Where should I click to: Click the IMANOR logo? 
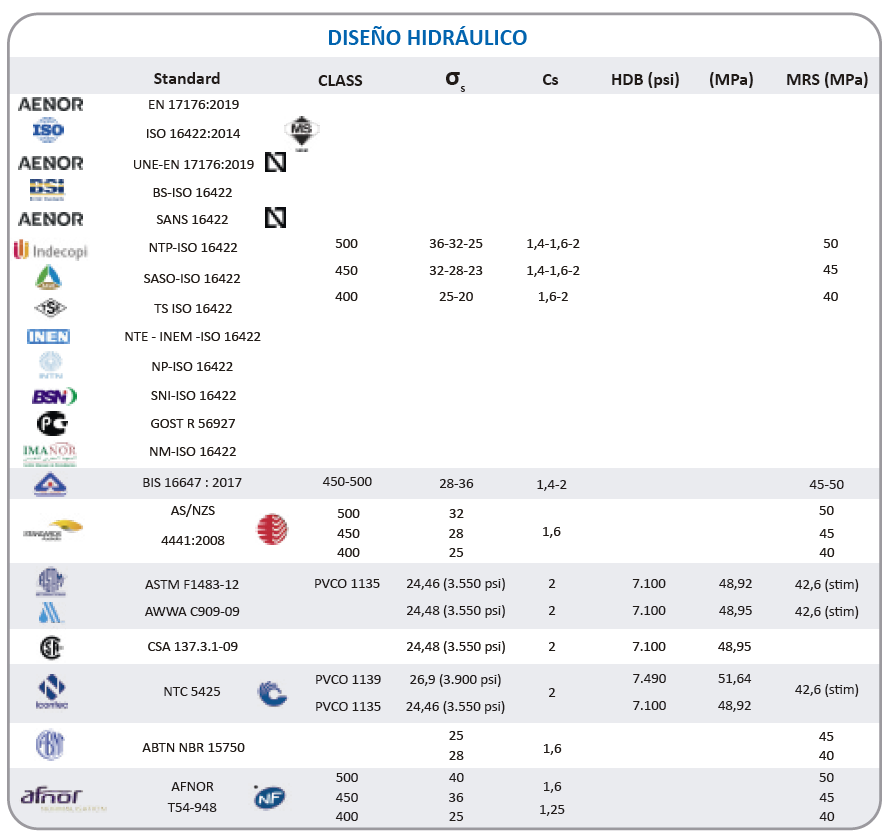pos(50,454)
